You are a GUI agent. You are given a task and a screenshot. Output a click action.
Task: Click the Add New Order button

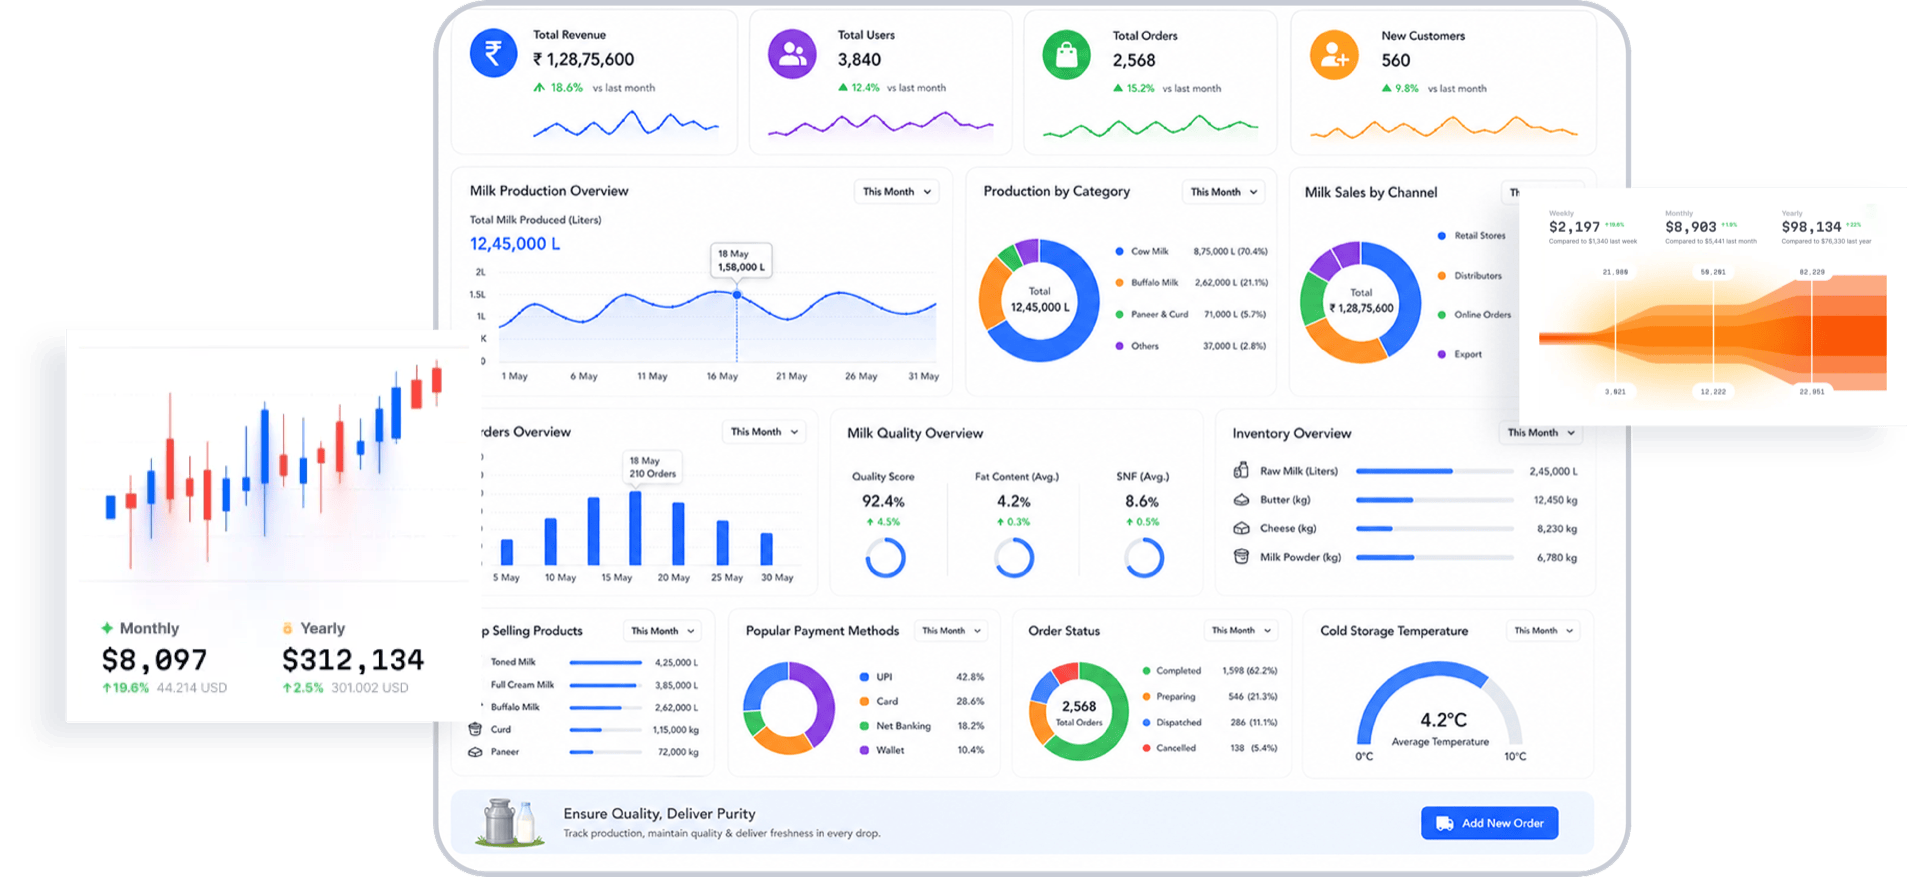pos(1490,823)
